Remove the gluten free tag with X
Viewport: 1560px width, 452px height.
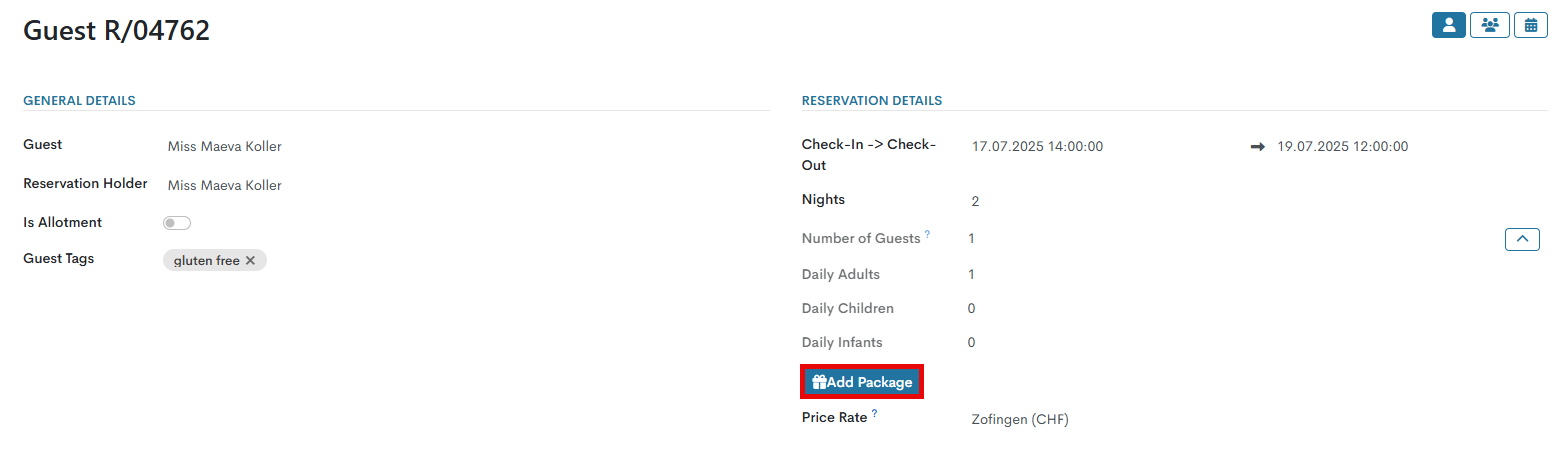point(250,260)
